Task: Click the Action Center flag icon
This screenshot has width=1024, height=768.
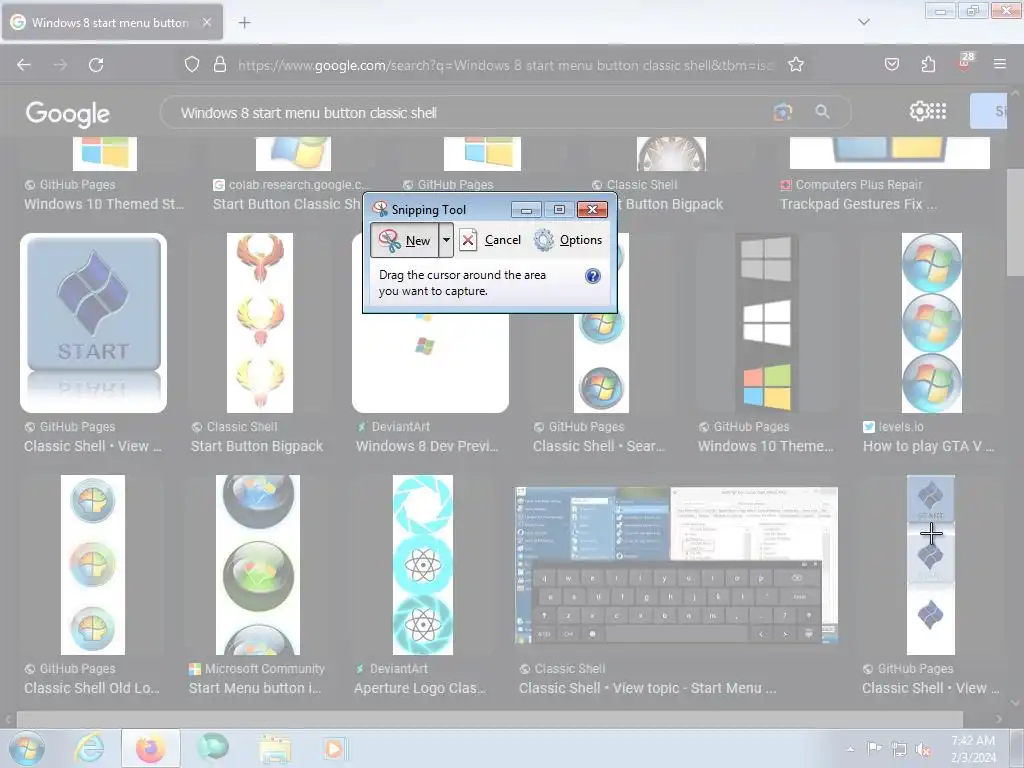Action: click(874, 748)
